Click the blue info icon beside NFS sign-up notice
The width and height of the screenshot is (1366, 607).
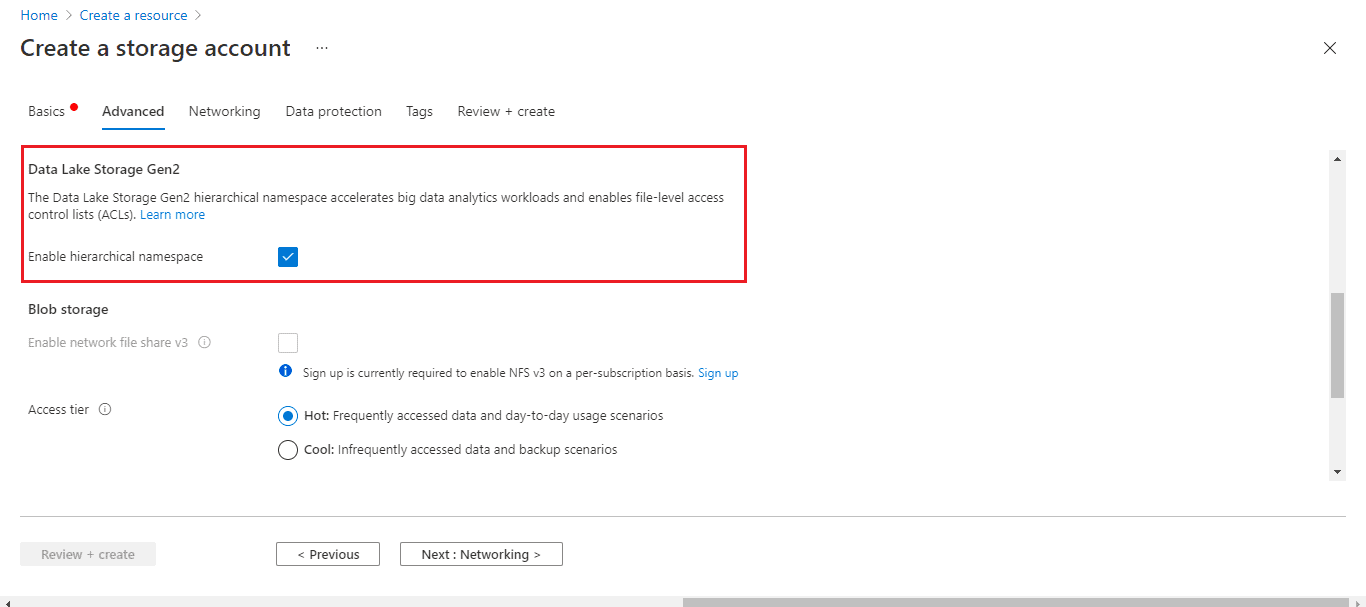click(x=285, y=372)
